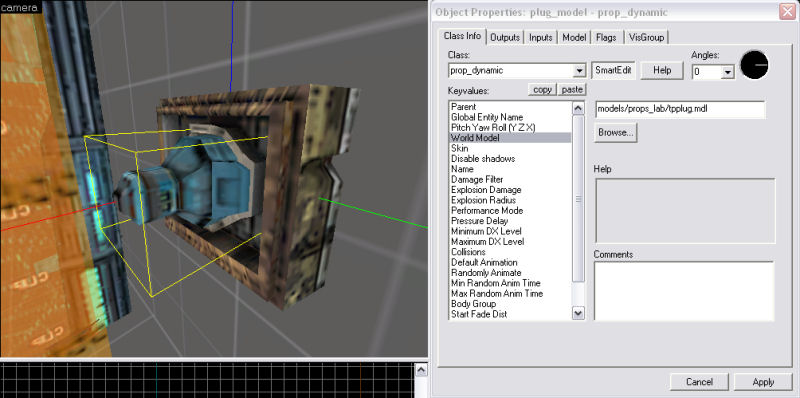The height and width of the screenshot is (398, 800).
Task: Click the paste keyvalues button
Action: coord(571,89)
